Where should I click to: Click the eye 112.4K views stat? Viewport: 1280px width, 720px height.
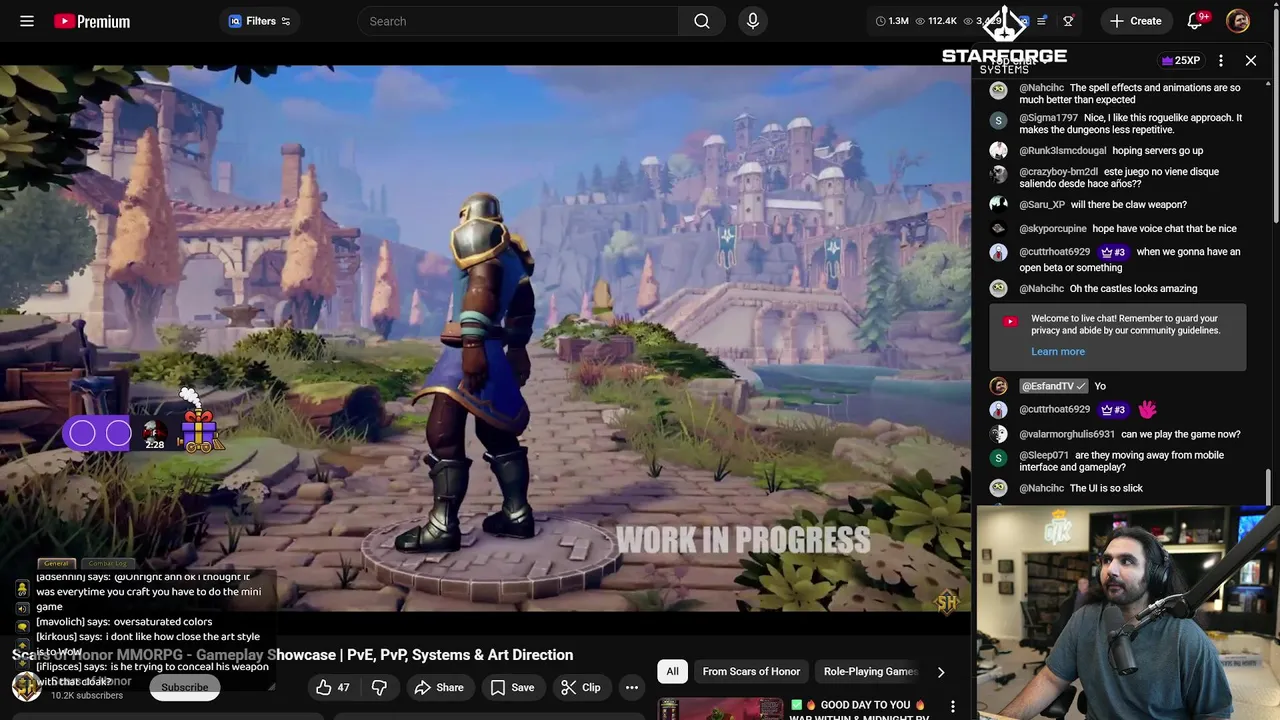coord(935,21)
